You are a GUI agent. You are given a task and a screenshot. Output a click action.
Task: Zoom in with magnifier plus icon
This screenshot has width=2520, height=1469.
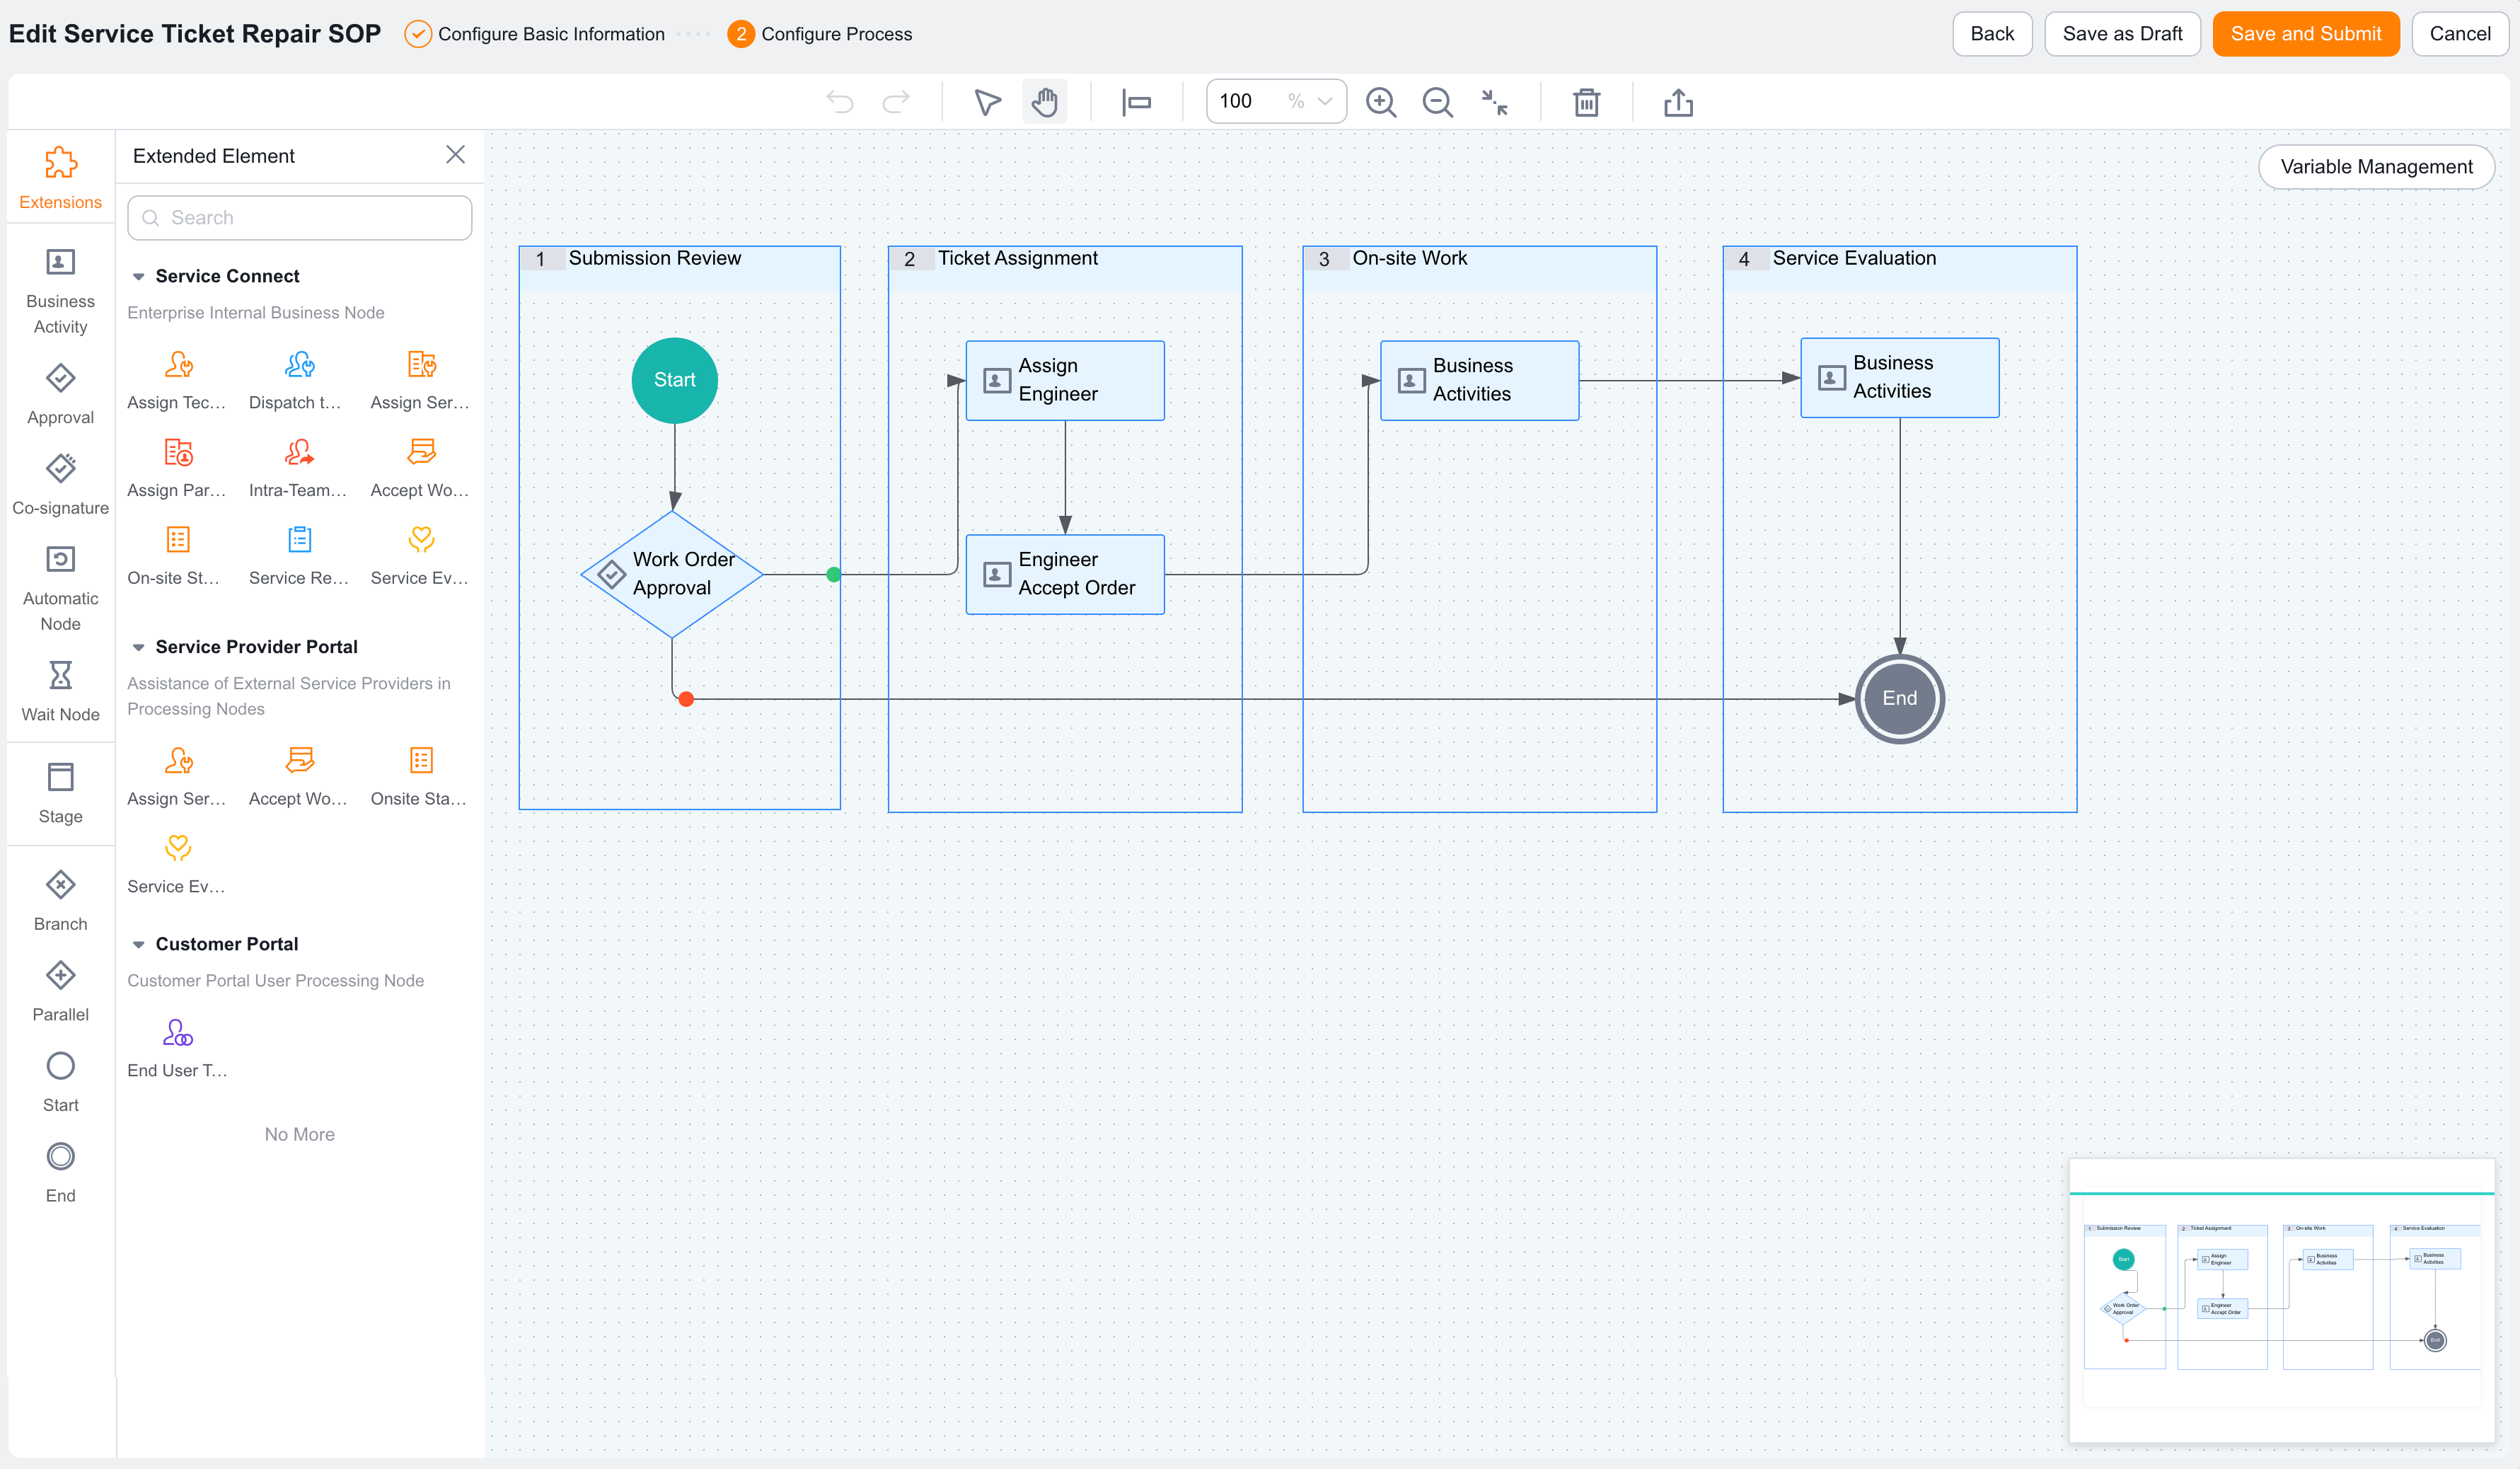click(x=1381, y=102)
